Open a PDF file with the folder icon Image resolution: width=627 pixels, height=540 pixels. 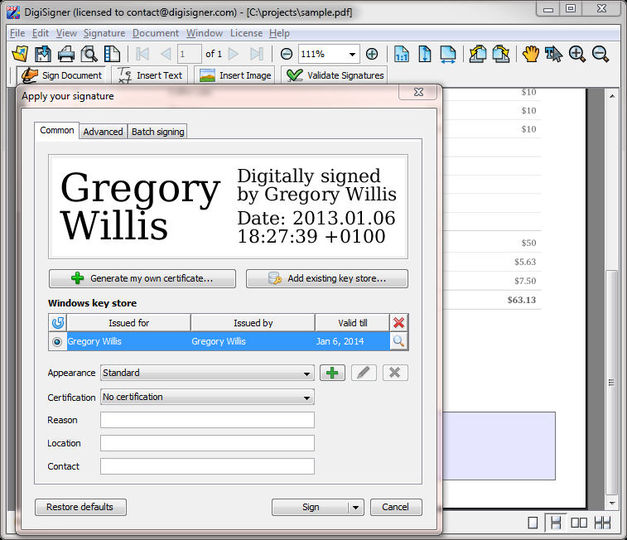(x=20, y=54)
